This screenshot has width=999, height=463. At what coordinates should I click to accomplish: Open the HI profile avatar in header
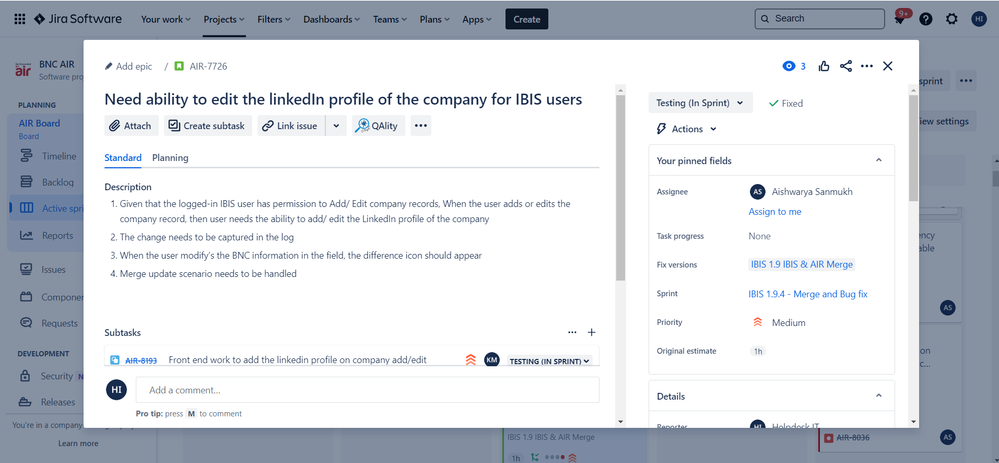pos(979,19)
